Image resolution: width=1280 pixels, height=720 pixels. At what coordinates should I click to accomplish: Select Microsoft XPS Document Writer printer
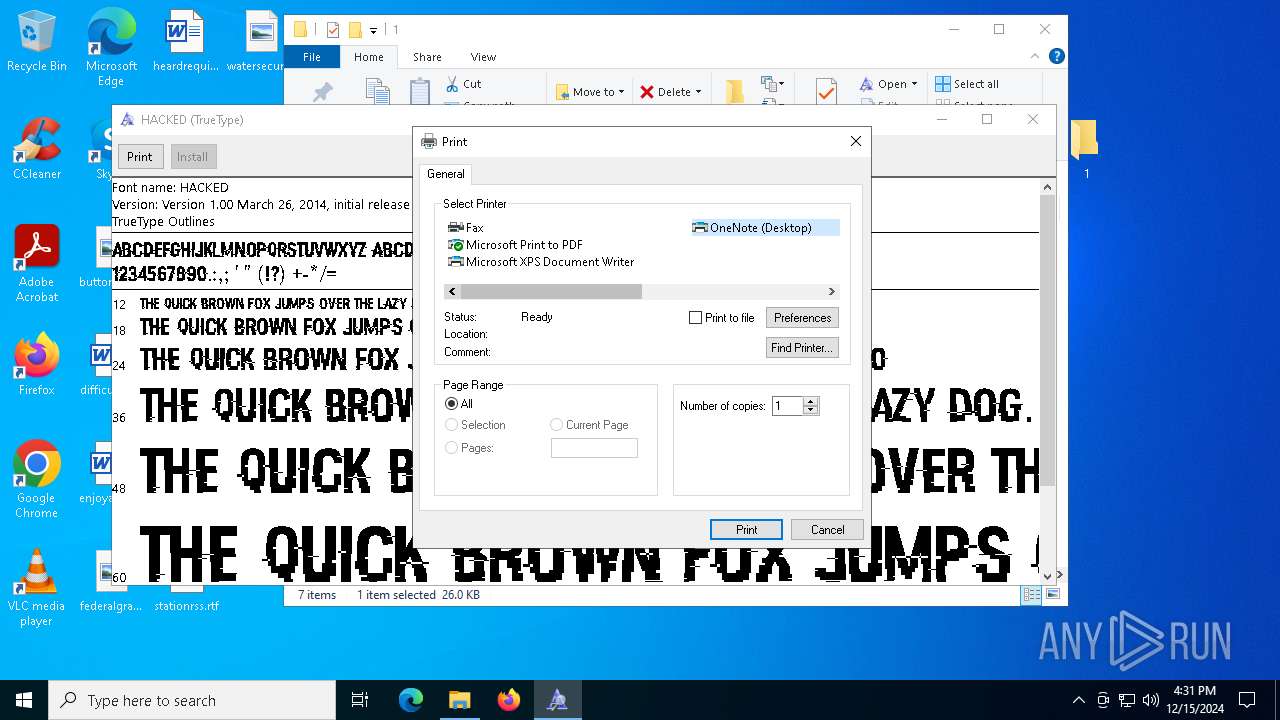coord(541,262)
